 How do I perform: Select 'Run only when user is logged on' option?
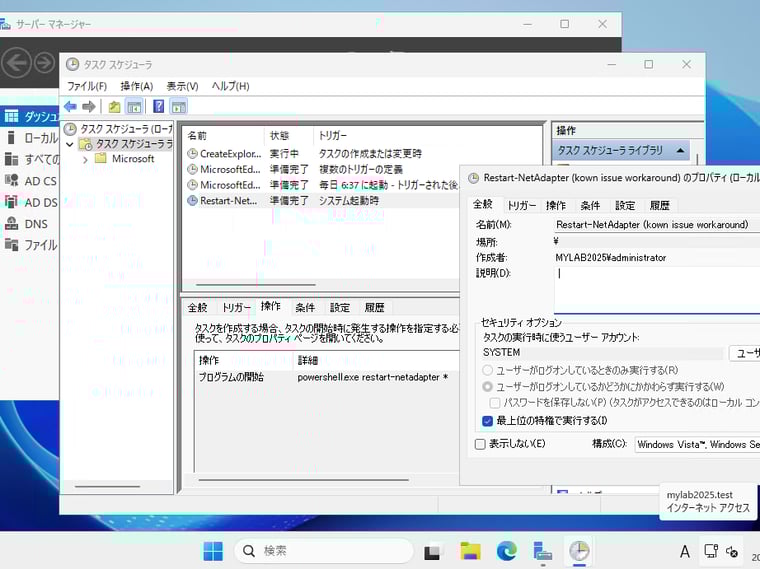(x=487, y=371)
